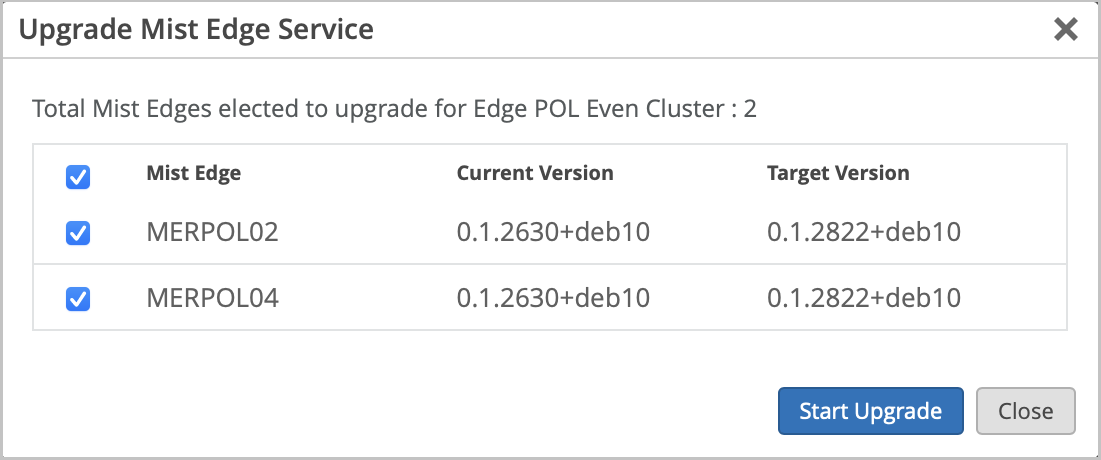Click the Current Version column header
Image resolution: width=1101 pixels, height=460 pixels.
(x=535, y=173)
